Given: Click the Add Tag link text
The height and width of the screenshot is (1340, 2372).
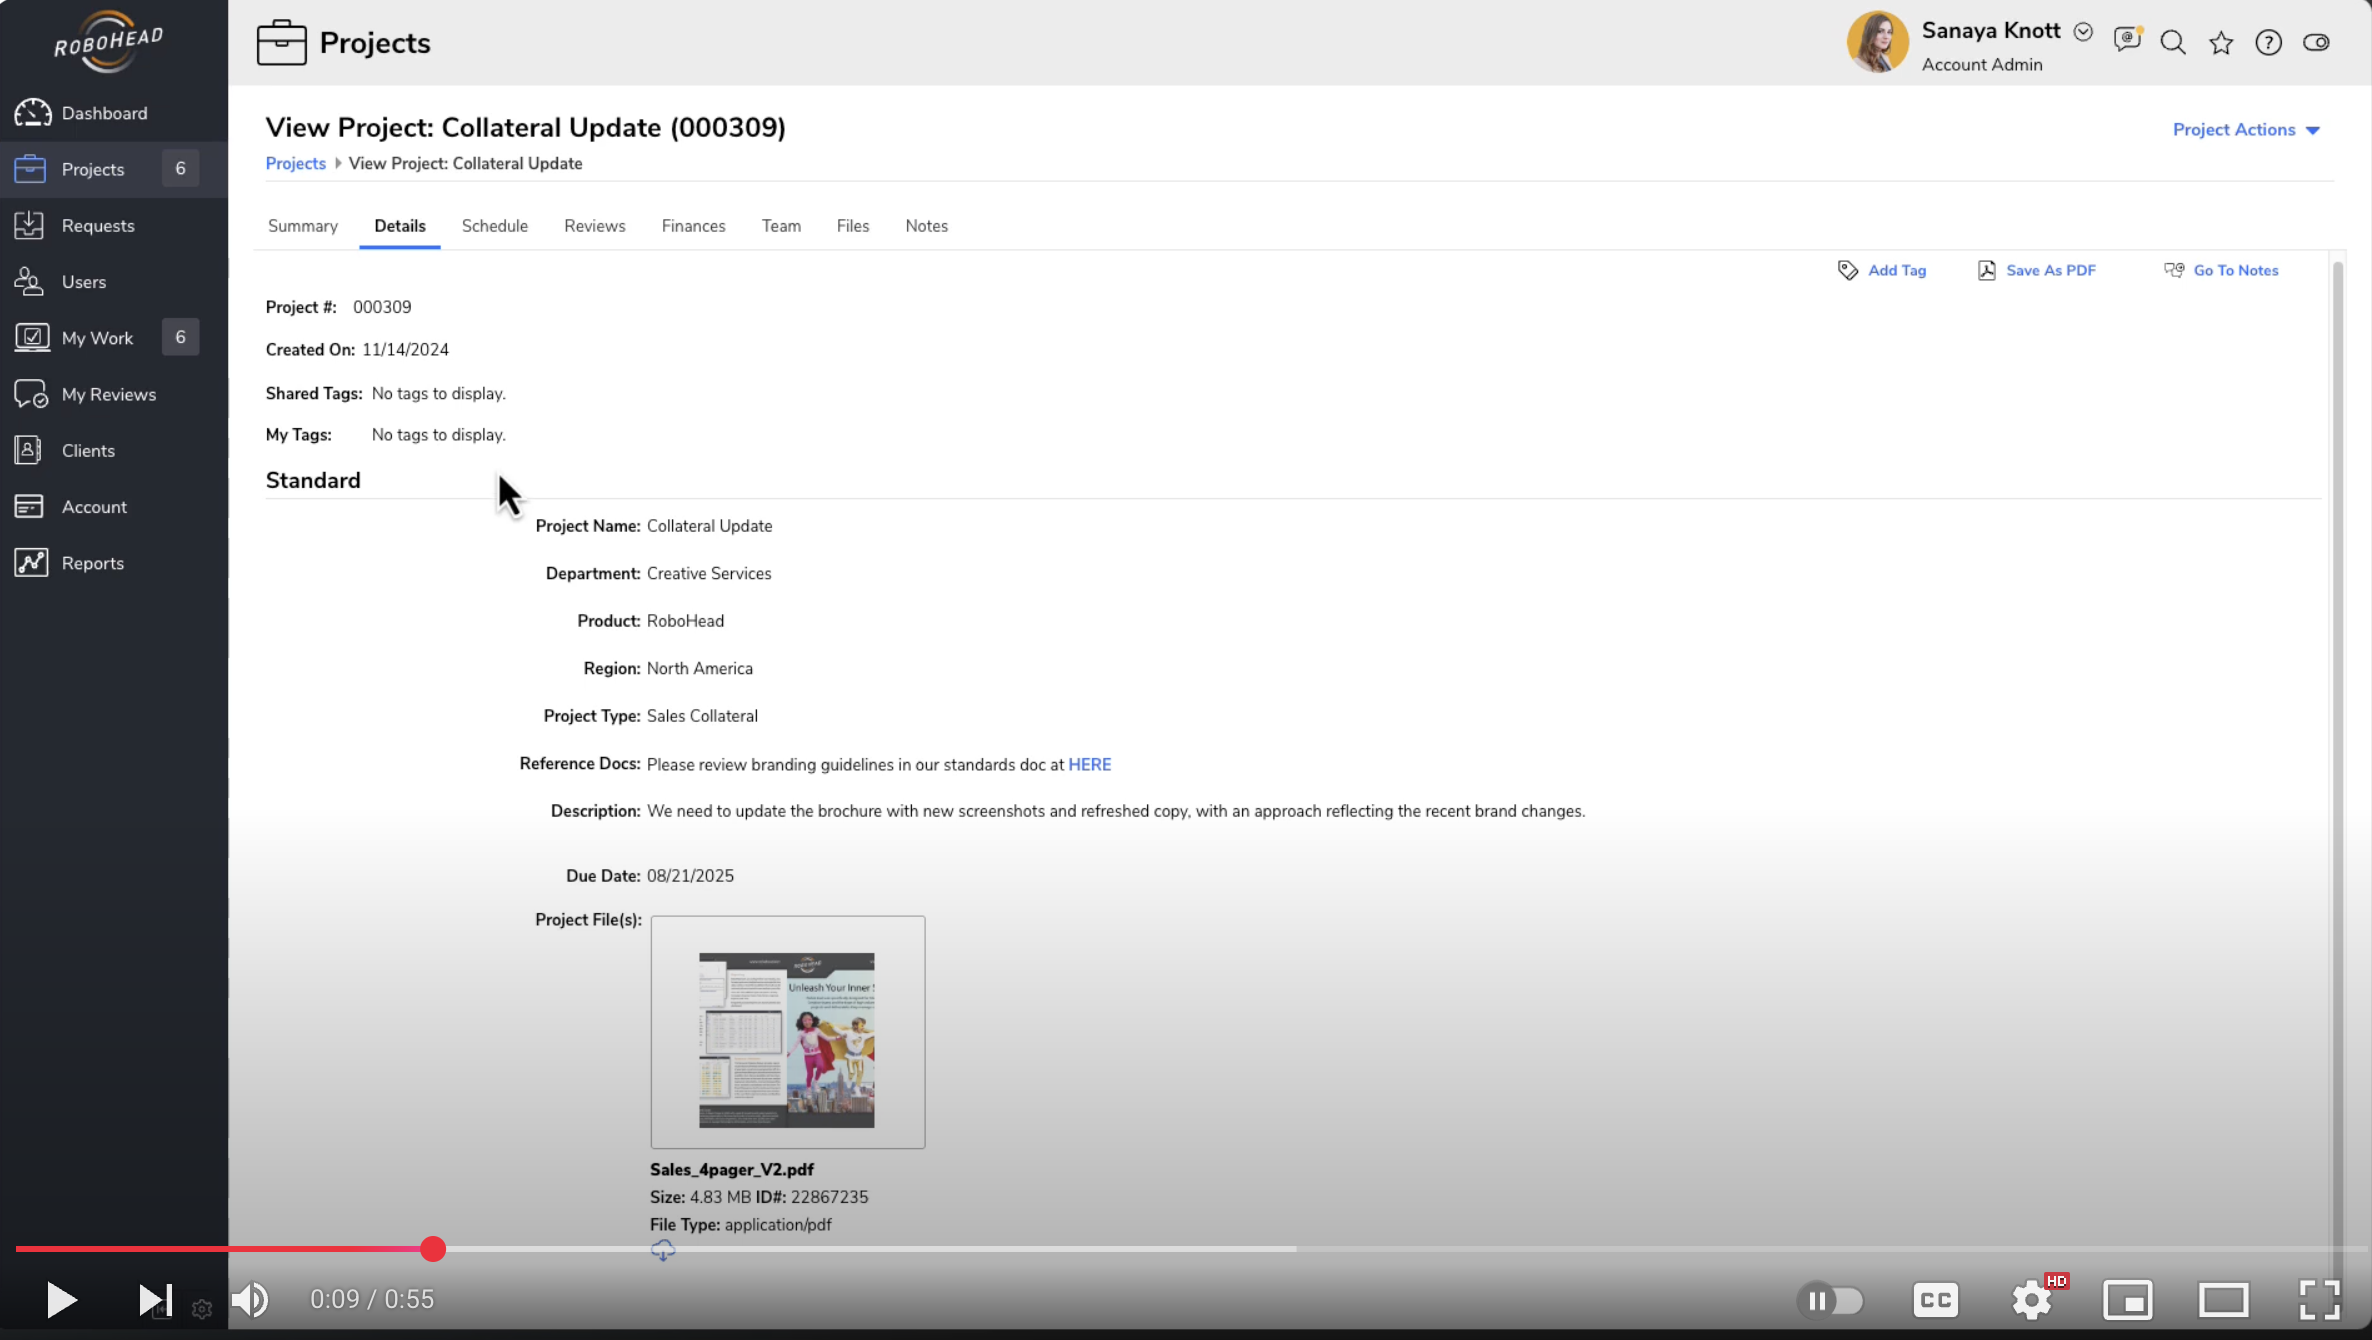Looking at the screenshot, I should pos(1897,270).
